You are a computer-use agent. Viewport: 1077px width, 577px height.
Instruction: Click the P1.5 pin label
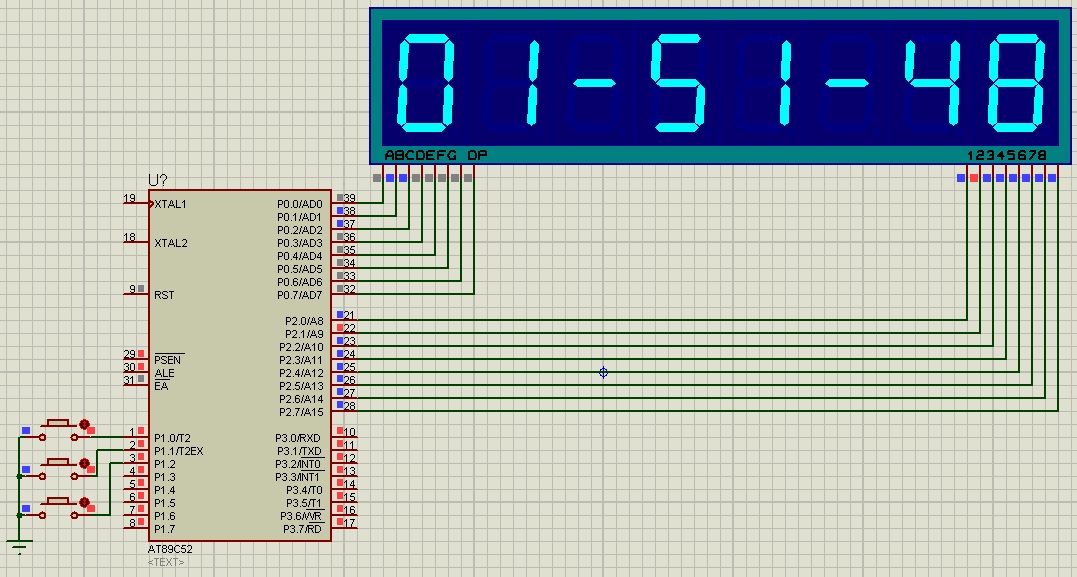[165, 504]
